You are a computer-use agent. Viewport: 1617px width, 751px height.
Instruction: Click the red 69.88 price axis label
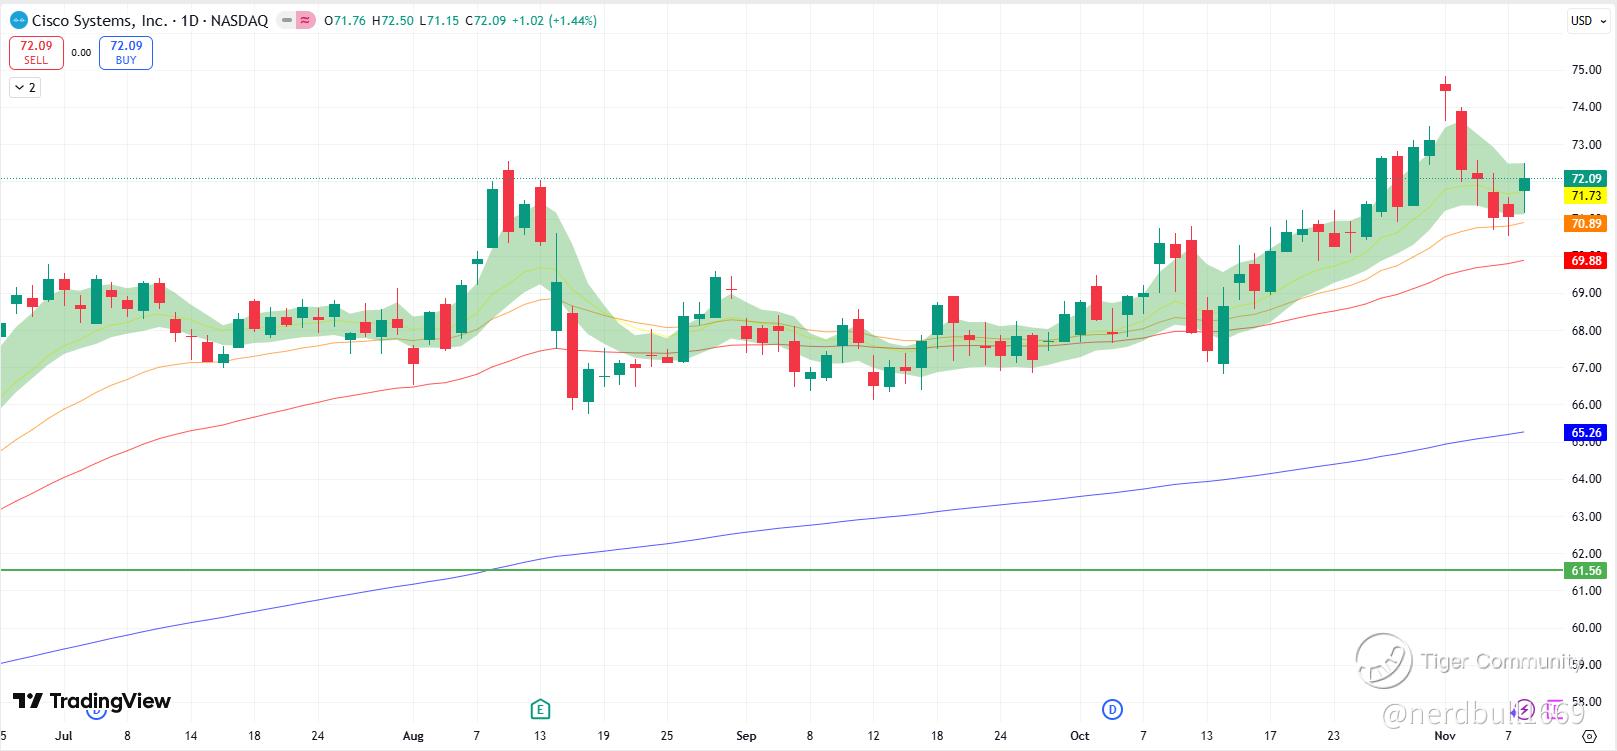[x=1587, y=261]
